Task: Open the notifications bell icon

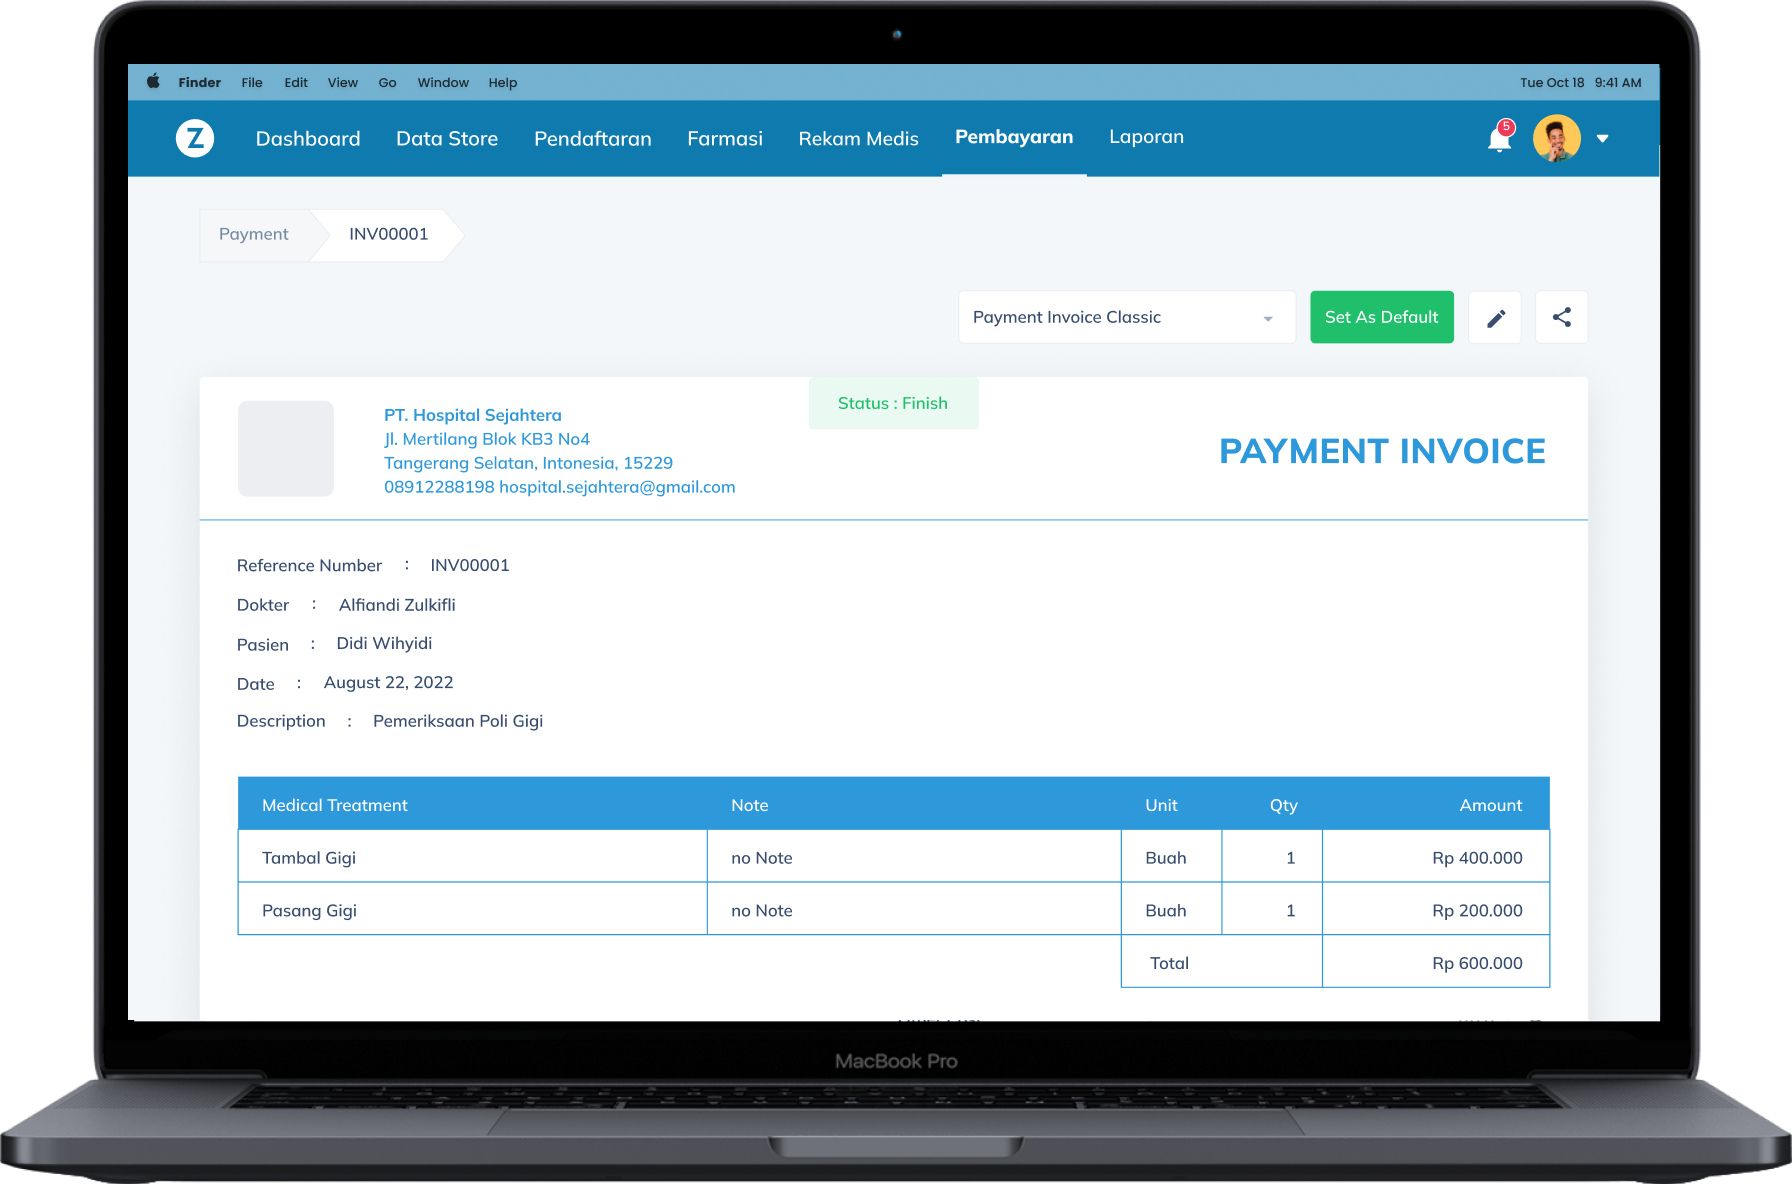Action: [x=1499, y=139]
